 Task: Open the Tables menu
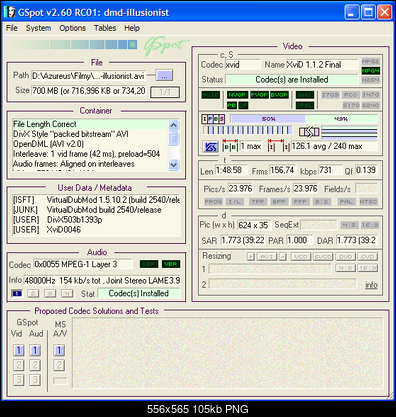point(105,28)
